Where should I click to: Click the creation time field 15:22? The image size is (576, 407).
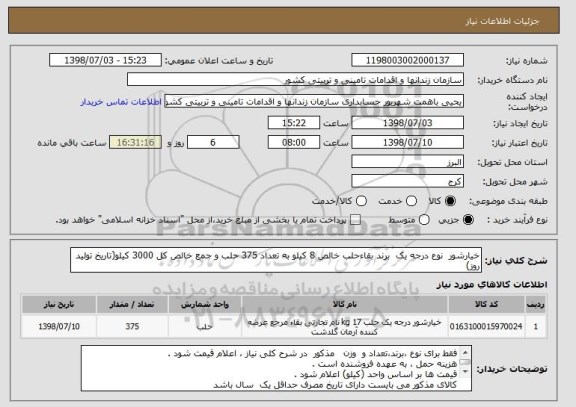294,123
